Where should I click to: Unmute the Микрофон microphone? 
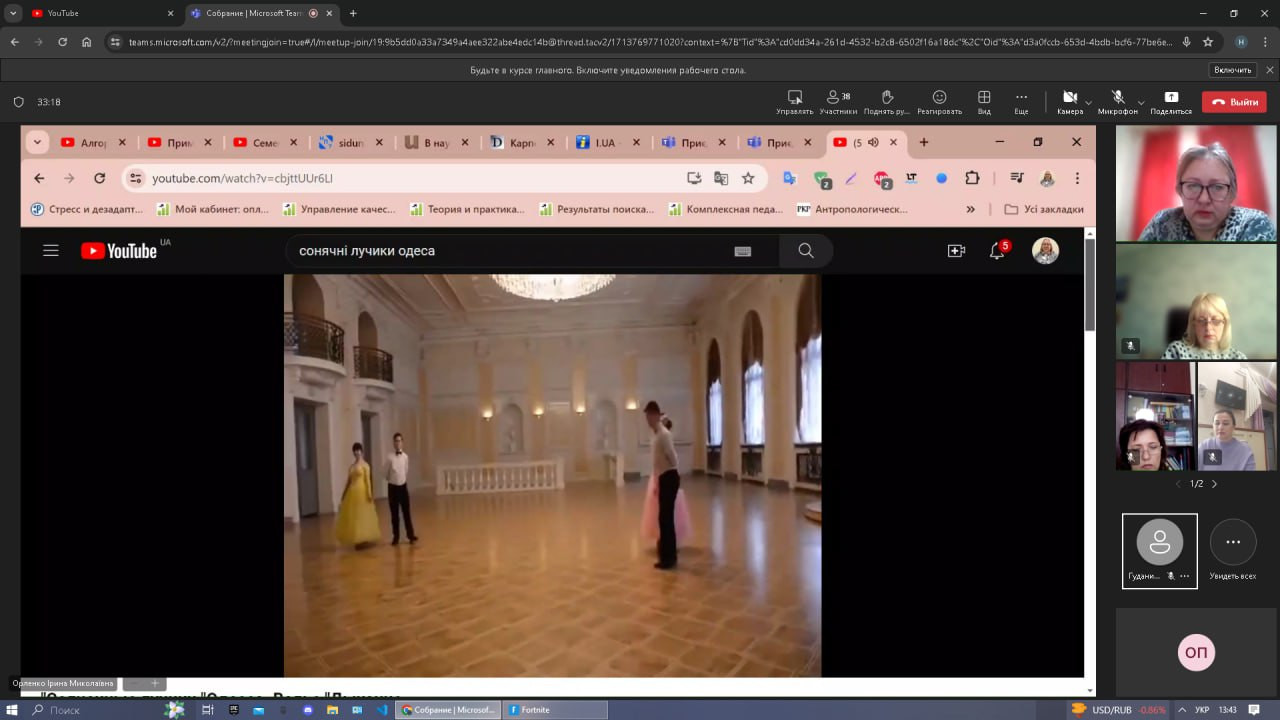pos(1118,98)
